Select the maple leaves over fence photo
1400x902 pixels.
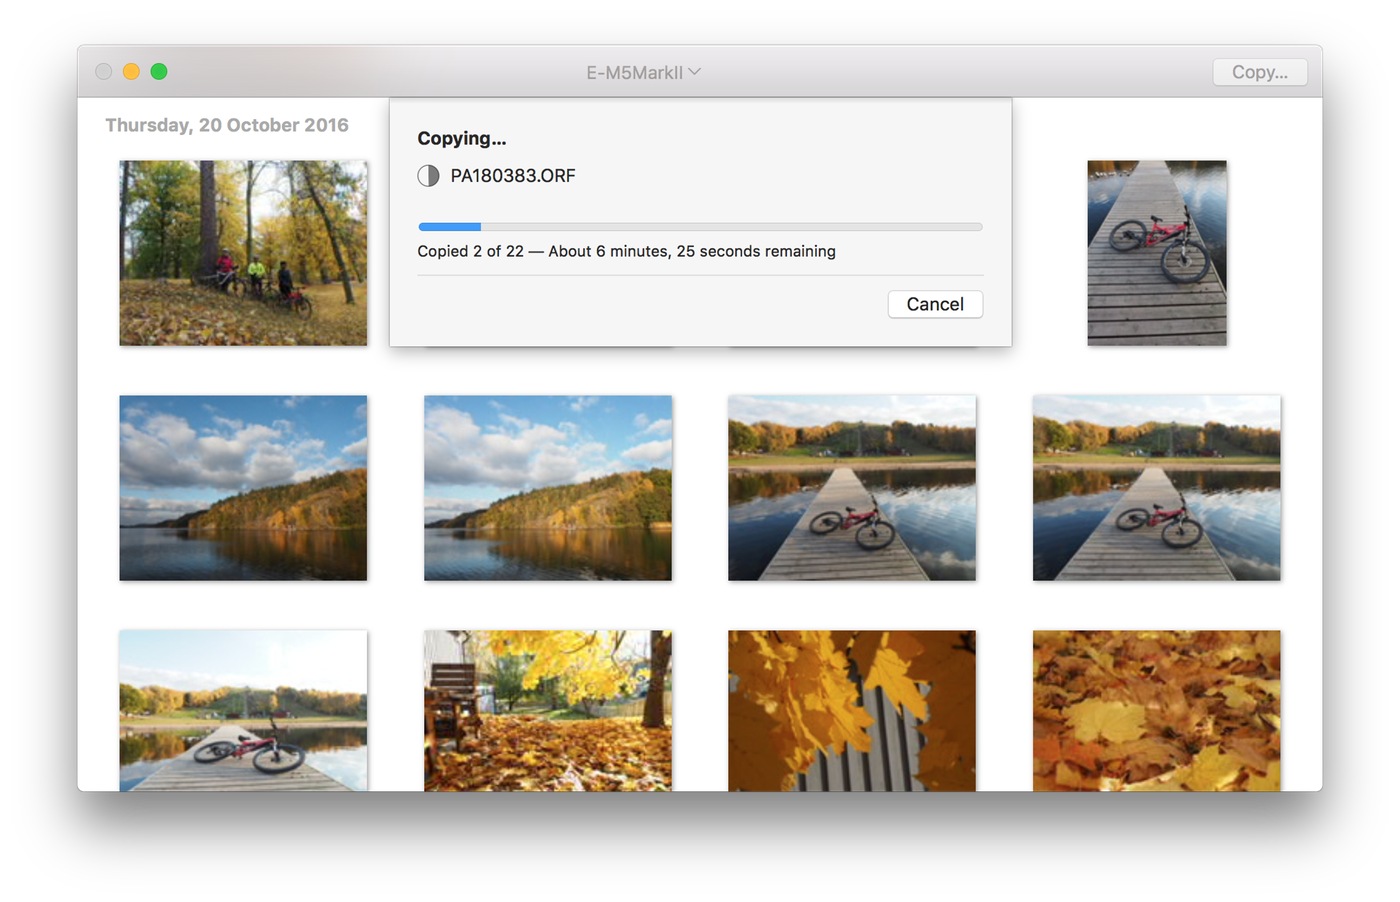pos(851,710)
